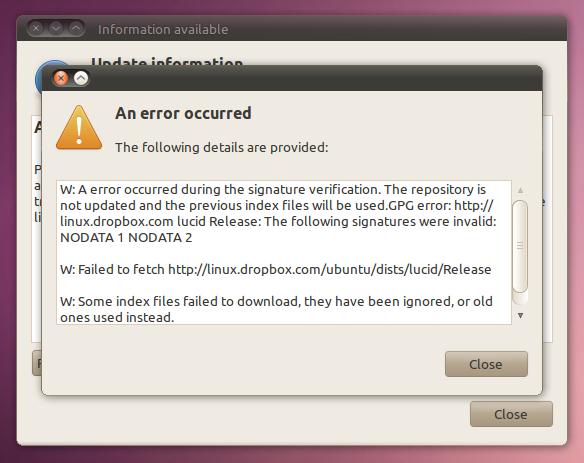Click Close button in the error dialog
This screenshot has width=584, height=463.
pyautogui.click(x=486, y=364)
